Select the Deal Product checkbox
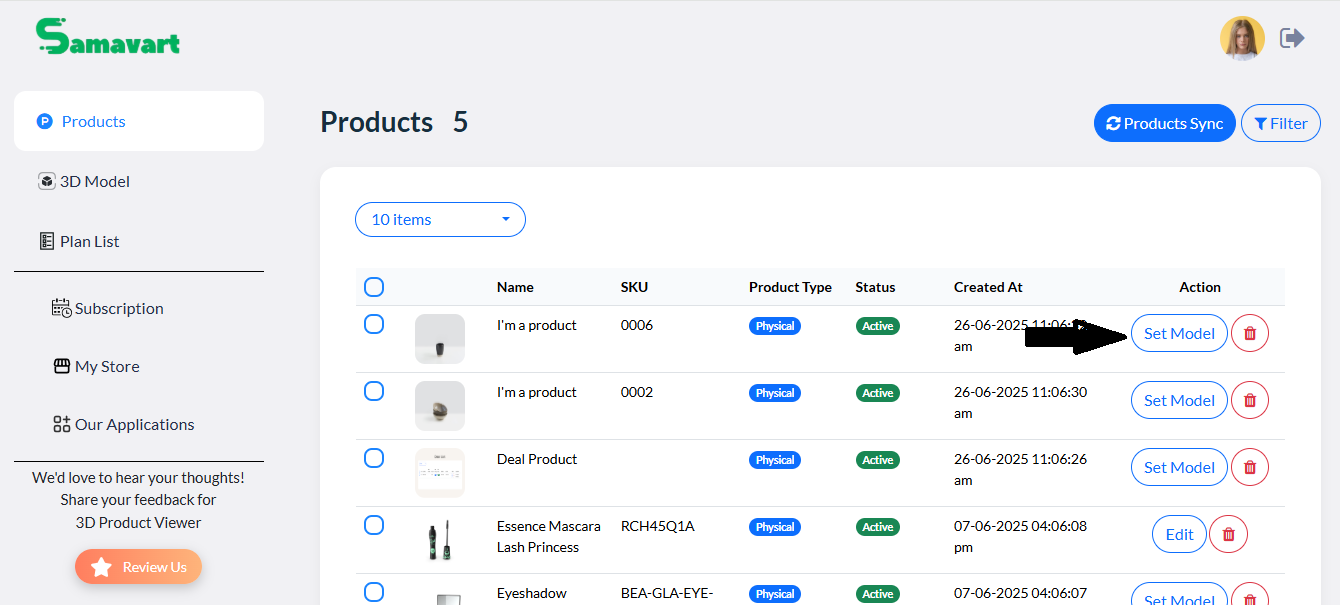 374,458
